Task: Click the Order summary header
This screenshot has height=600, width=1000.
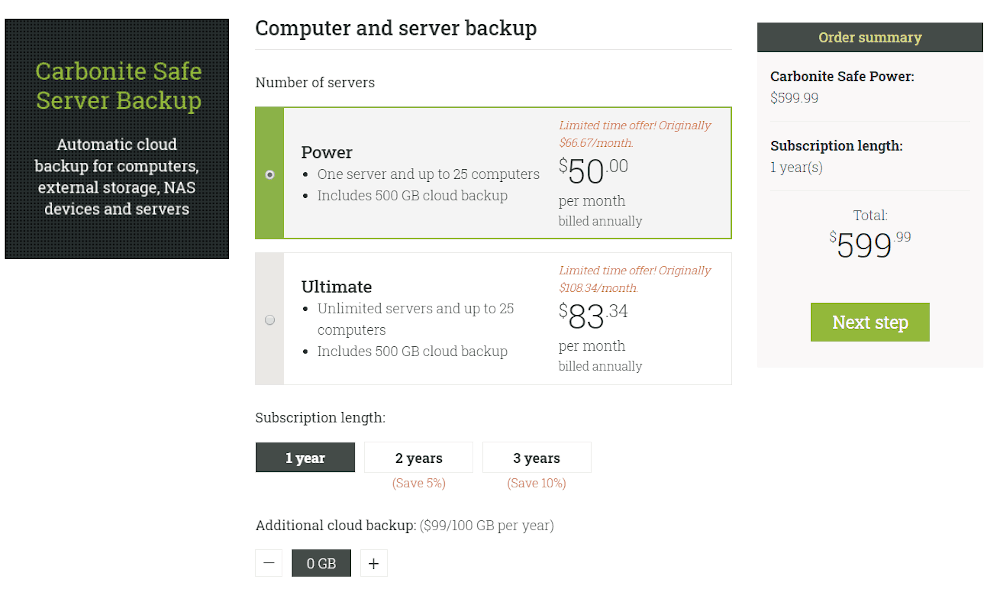Action: (870, 37)
